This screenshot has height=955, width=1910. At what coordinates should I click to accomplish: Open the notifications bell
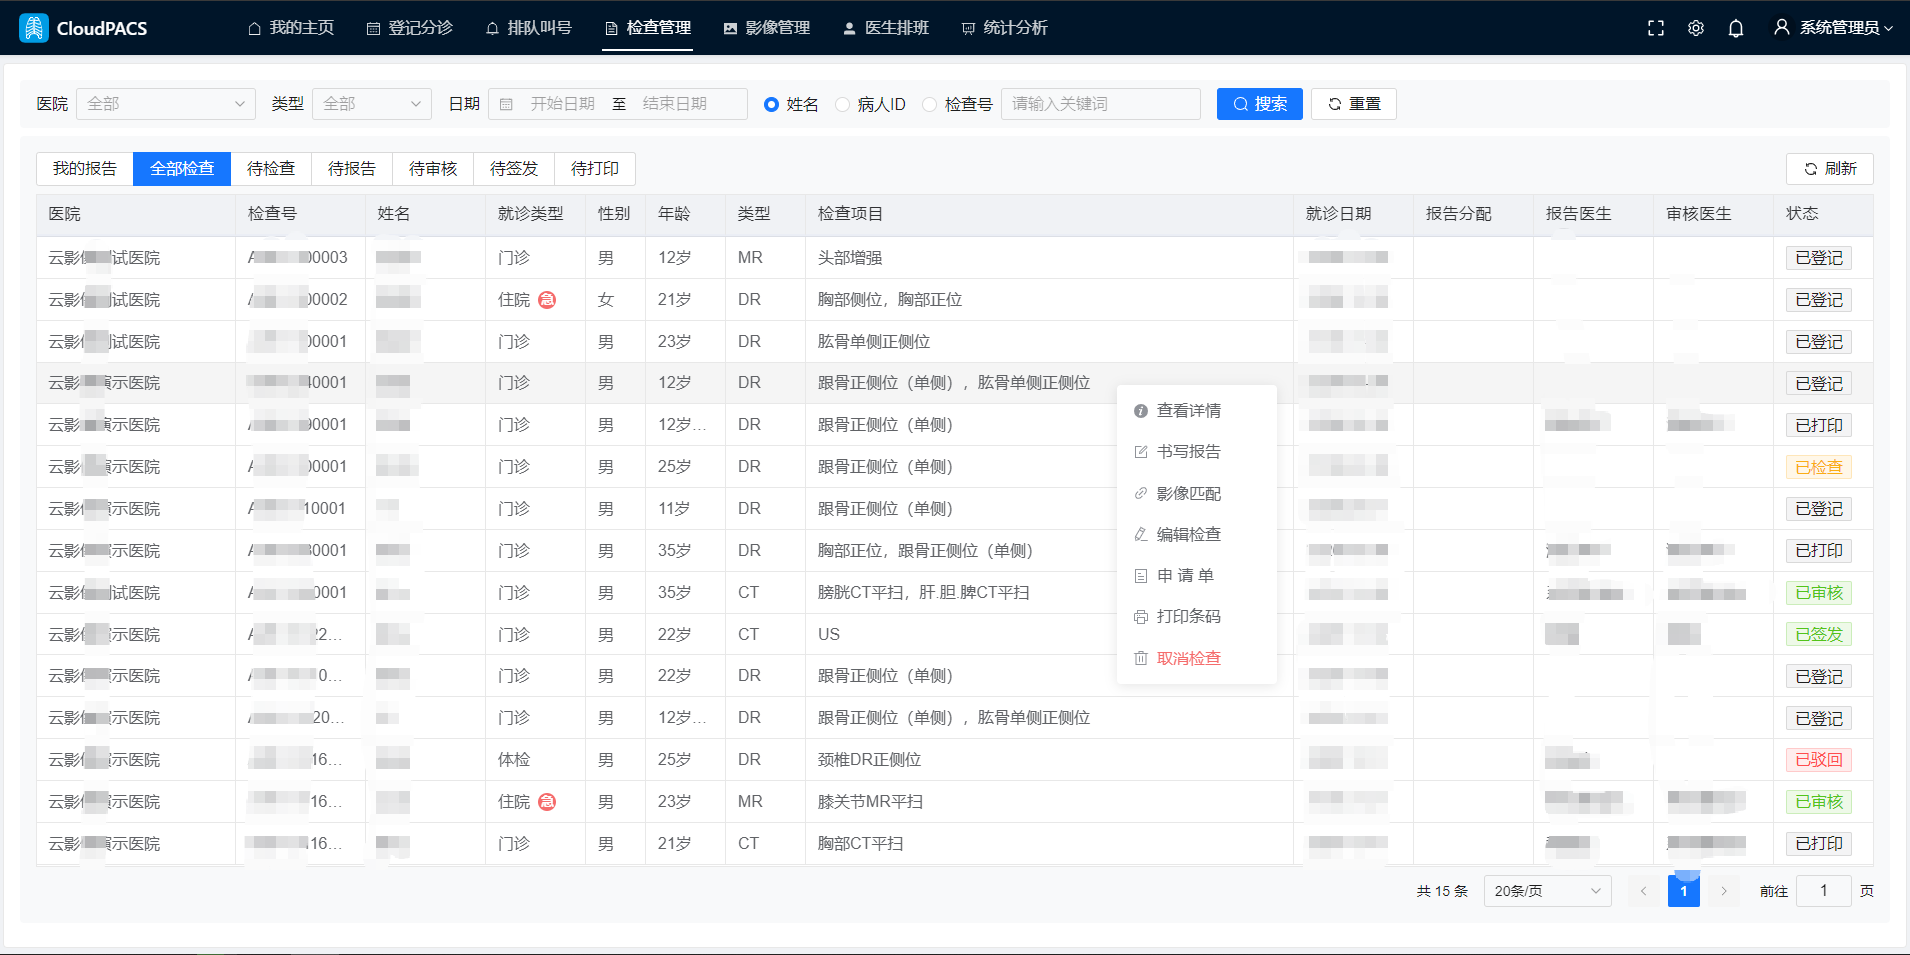(1736, 28)
